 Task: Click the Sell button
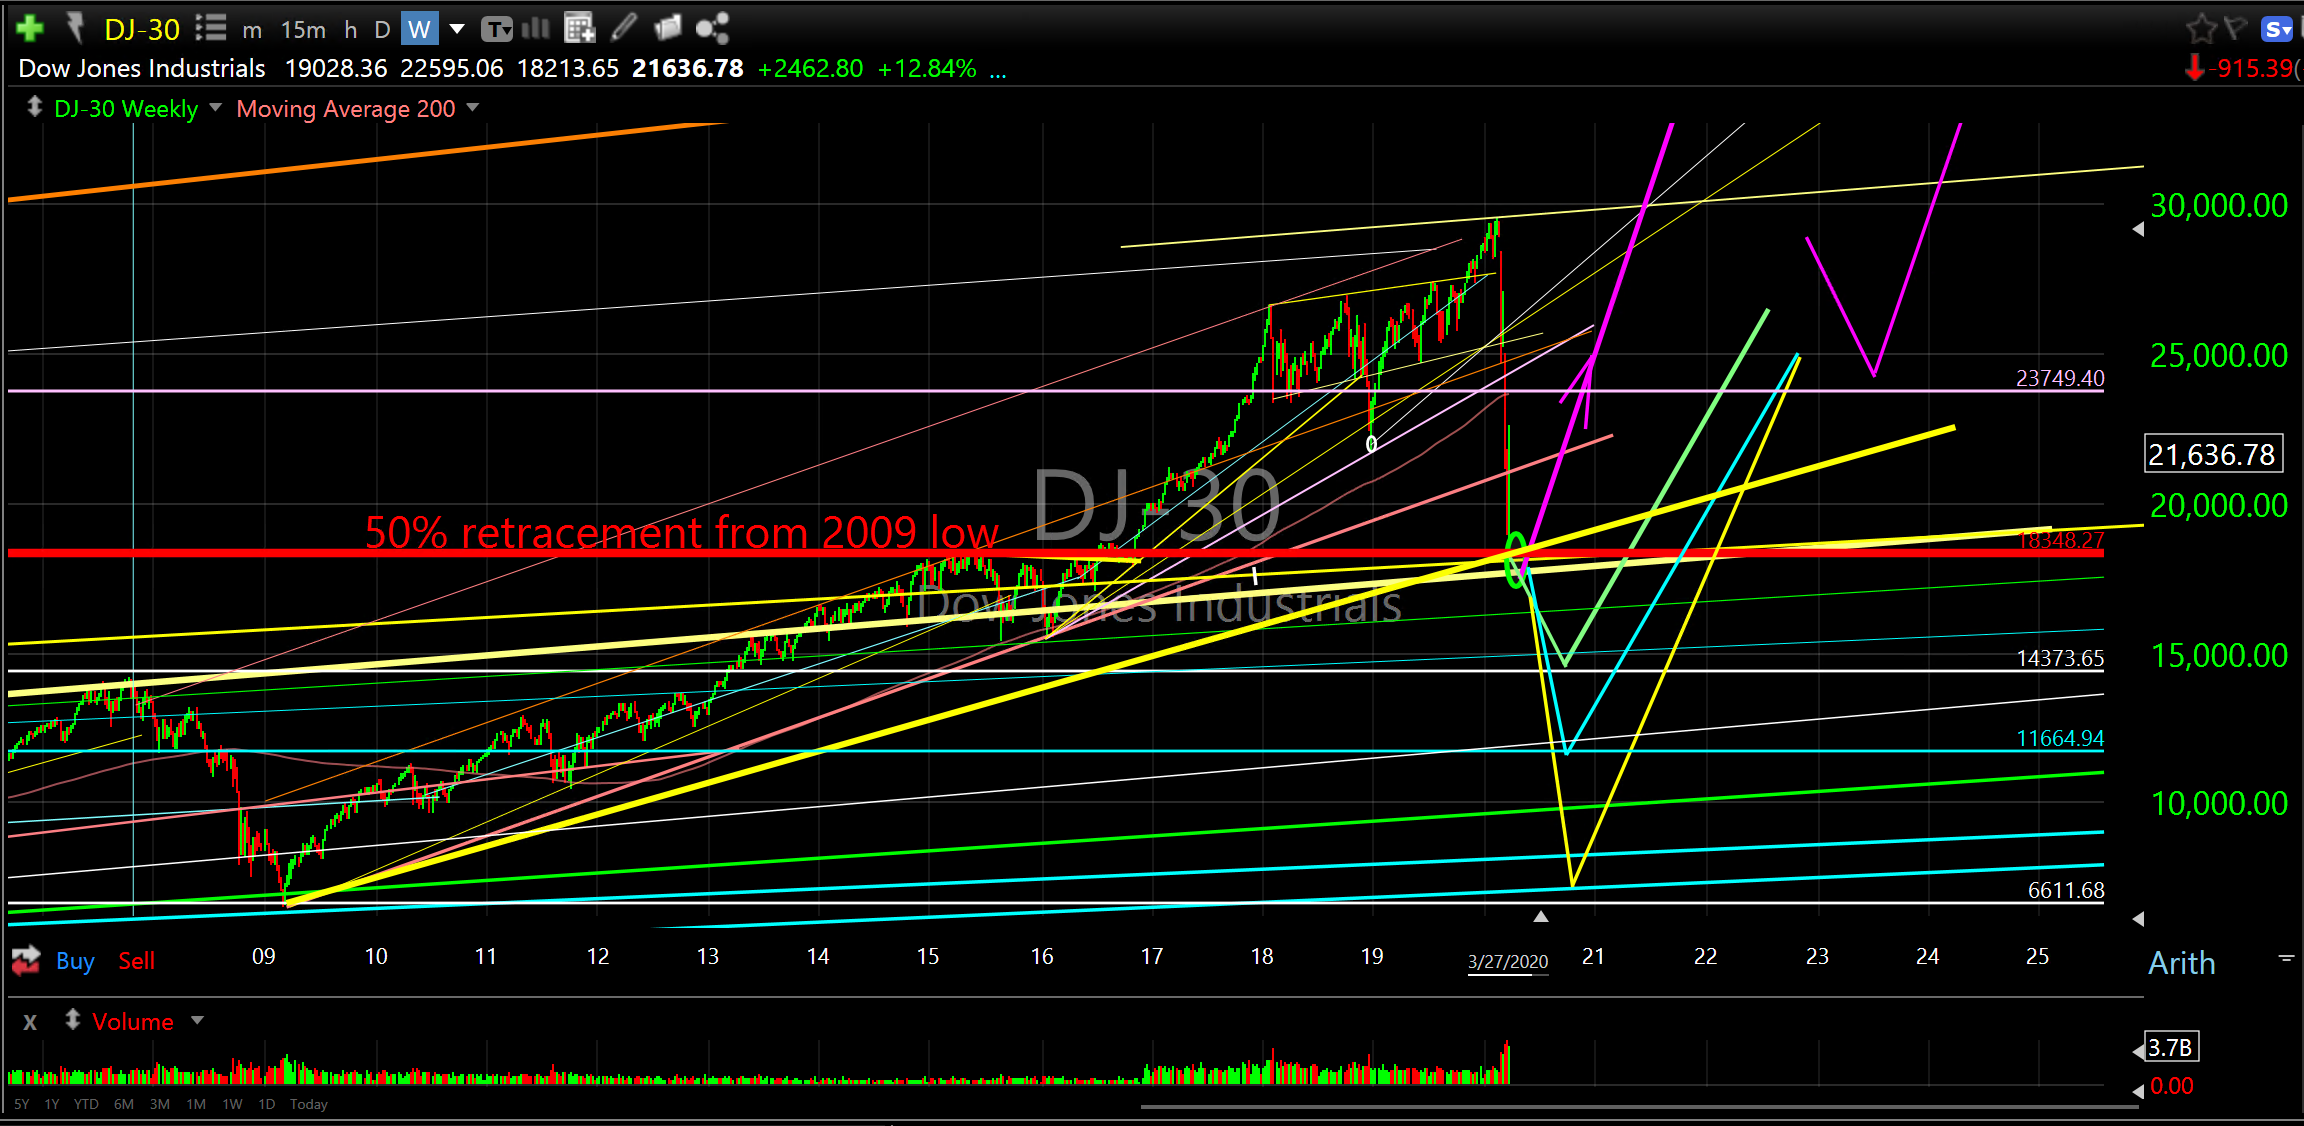tap(136, 961)
